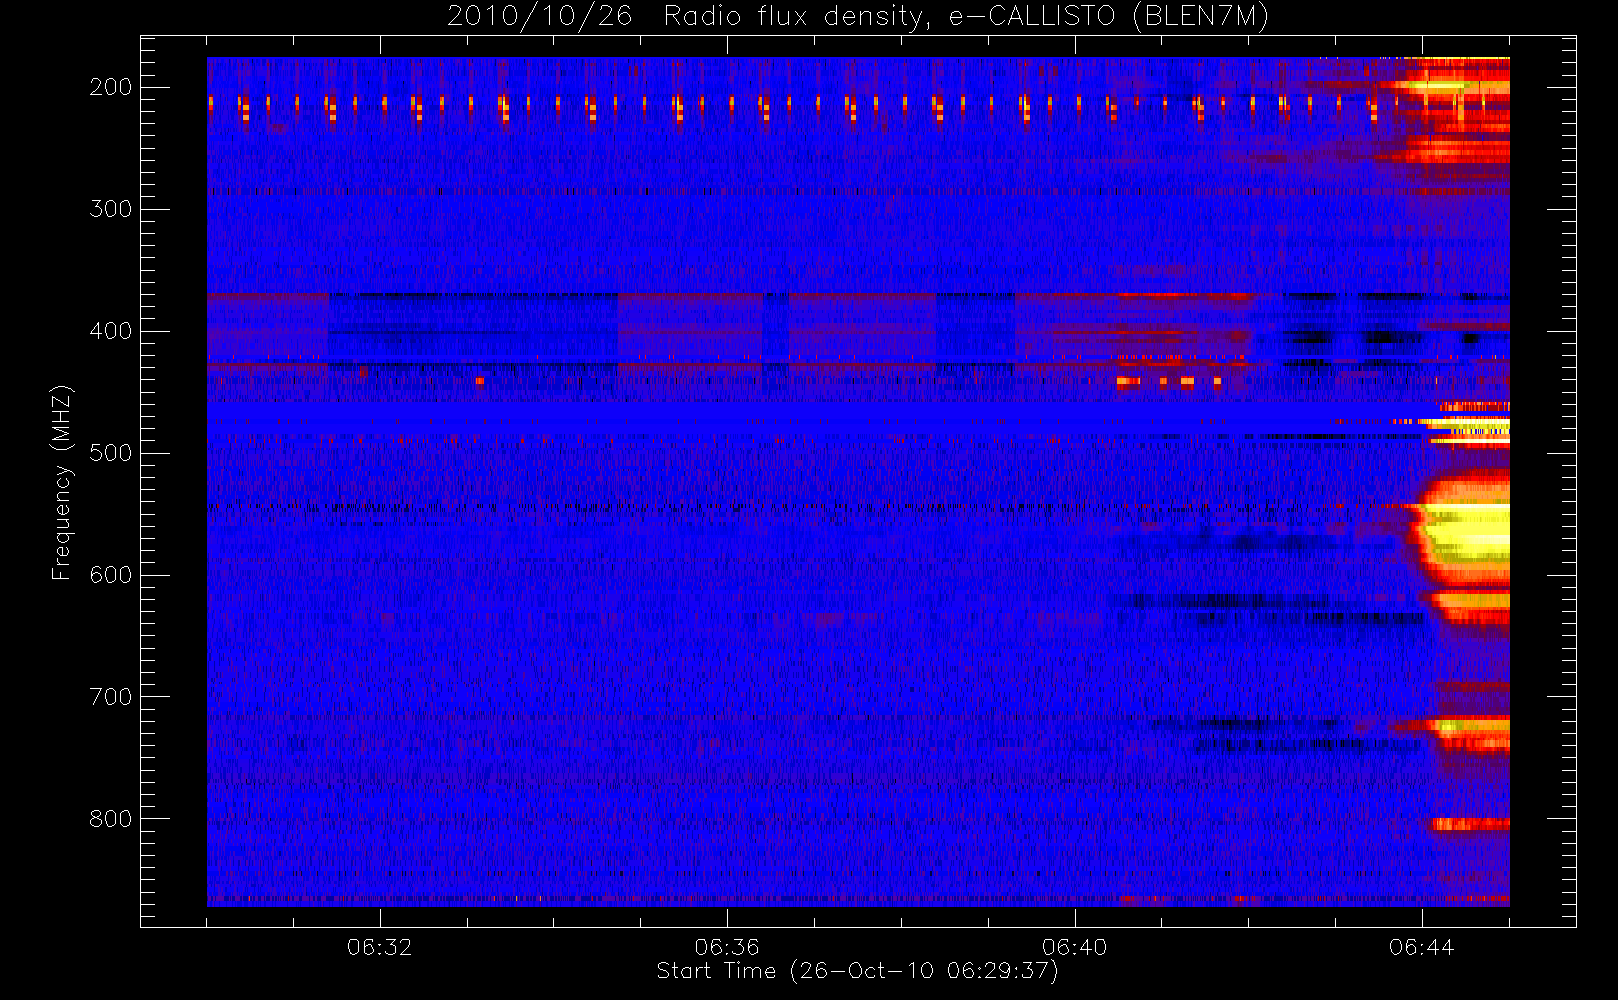Click the 'Frequency (MHz)' axis label
The height and width of the screenshot is (1000, 1618).
tap(62, 482)
